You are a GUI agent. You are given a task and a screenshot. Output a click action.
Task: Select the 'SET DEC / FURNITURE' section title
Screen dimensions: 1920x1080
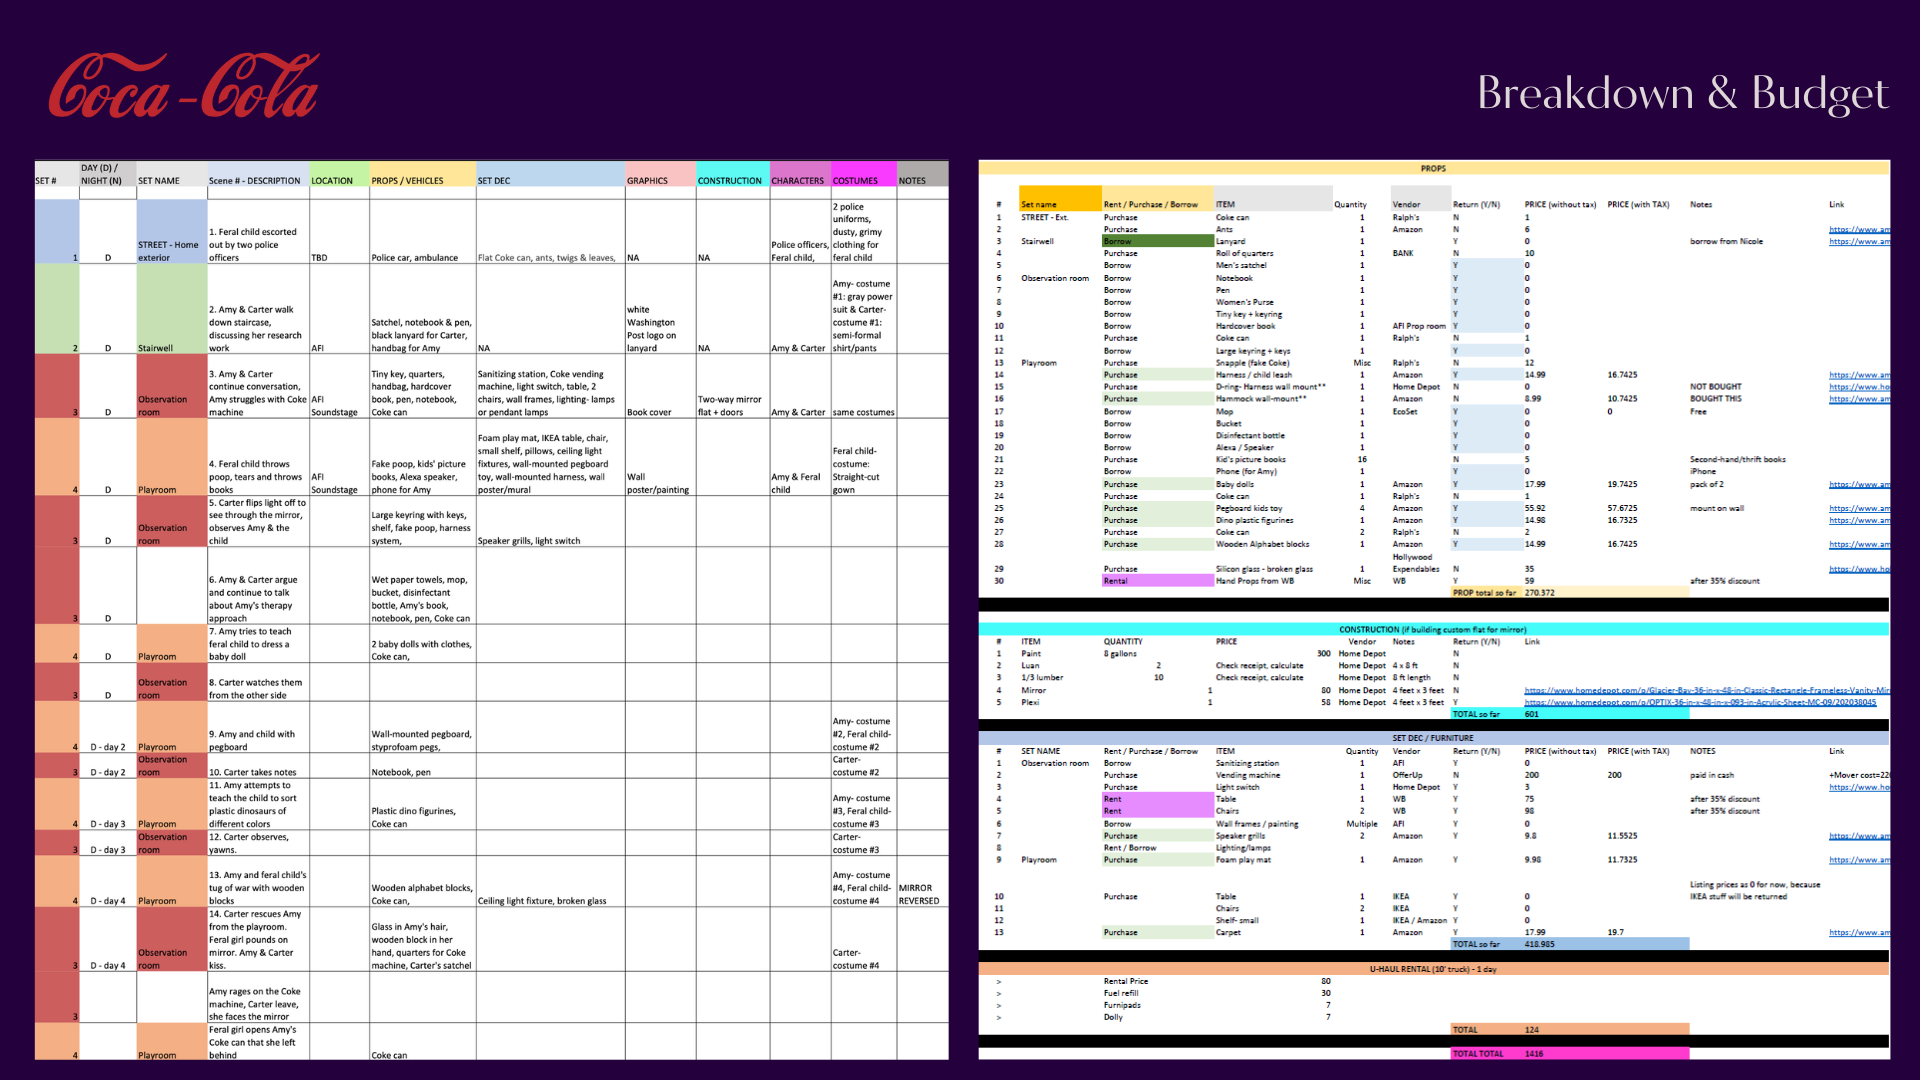pos(1433,738)
